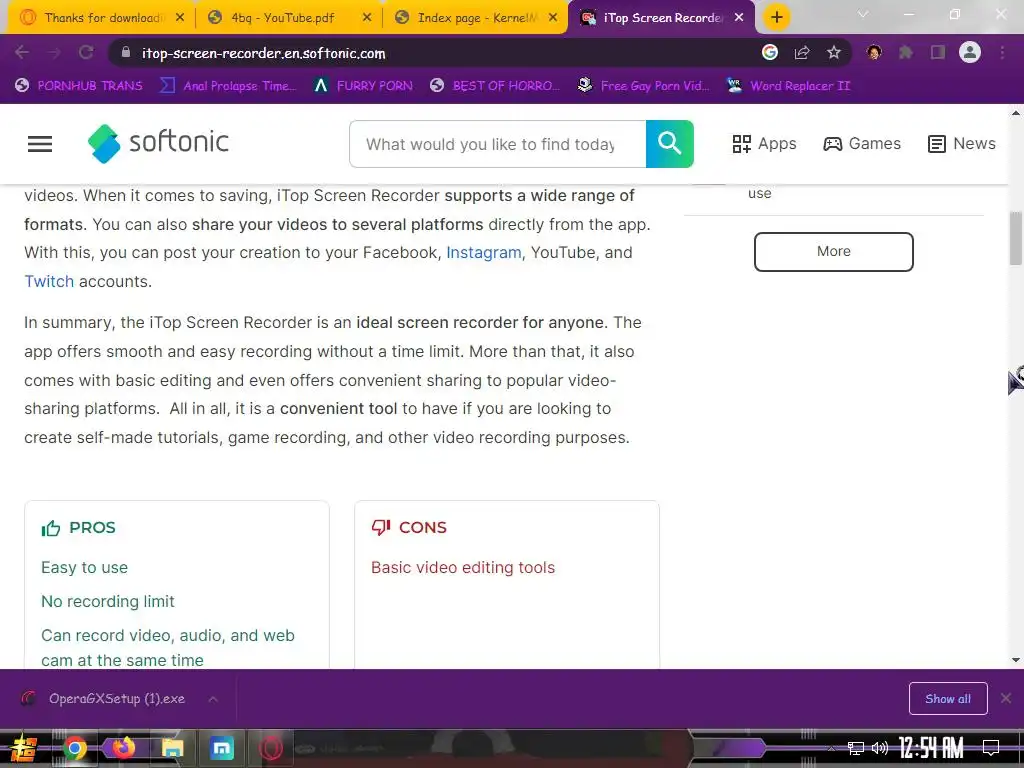Image resolution: width=1024 pixels, height=768 pixels.
Task: Close the downloads bar
Action: tap(1006, 699)
